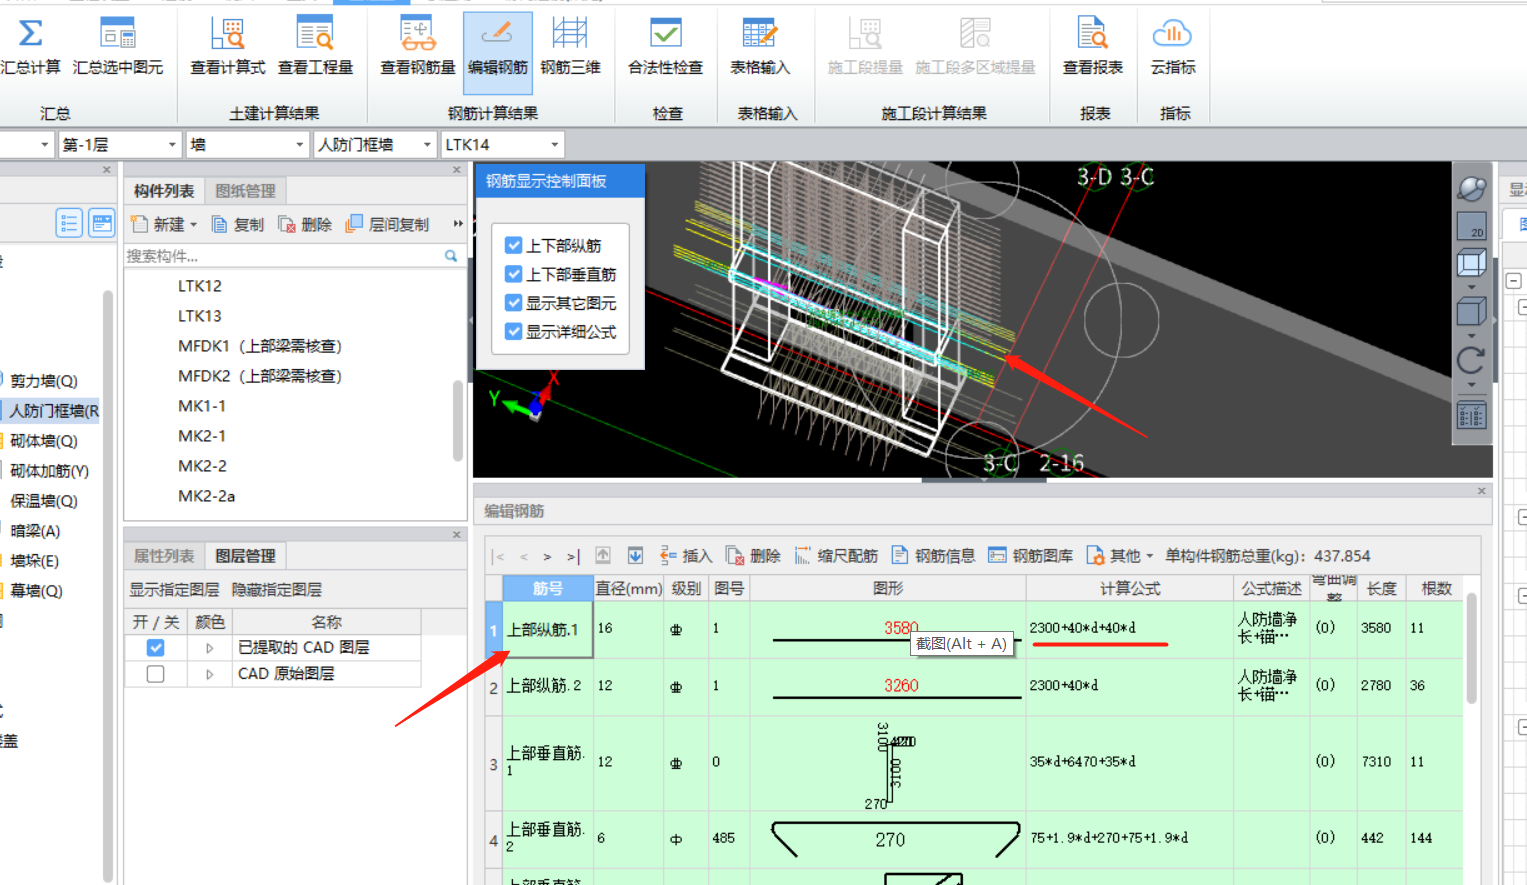Show 钢筋三维 rebar 3D view
This screenshot has width=1527, height=885.
pyautogui.click(x=570, y=47)
